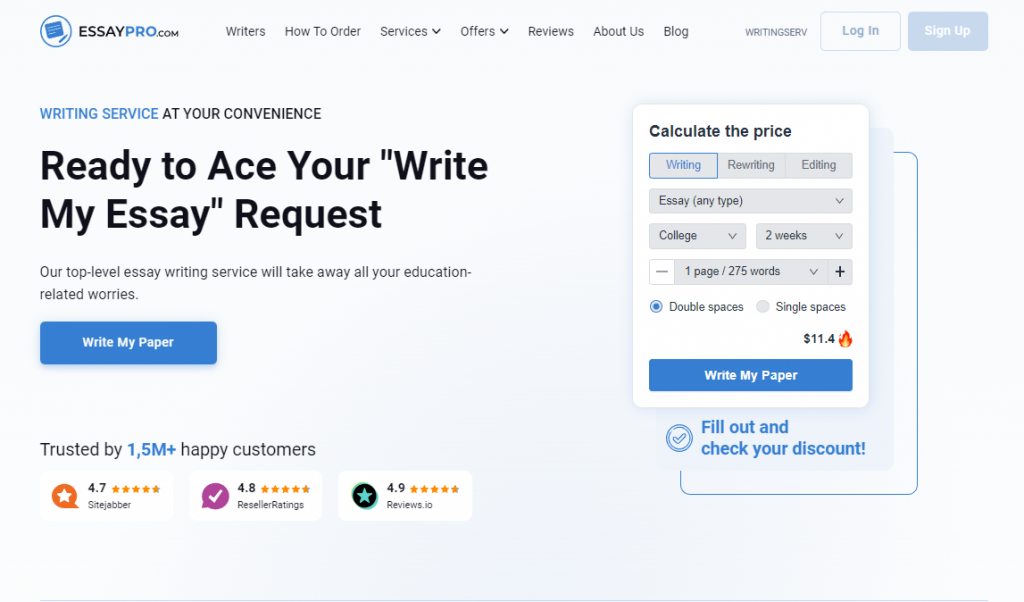
Task: Open the 1 page / 275 words selector
Action: pos(750,272)
